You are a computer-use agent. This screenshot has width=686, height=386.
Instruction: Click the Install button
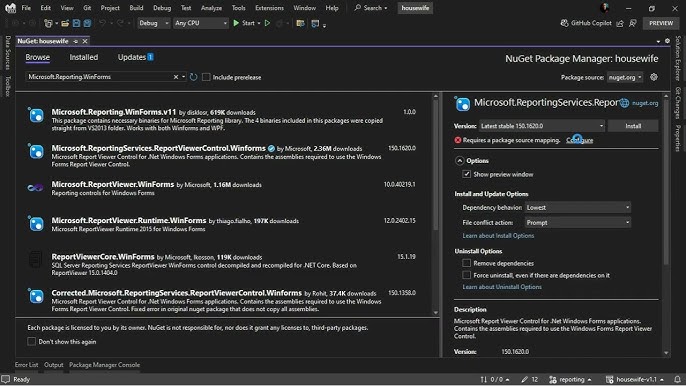pyautogui.click(x=633, y=126)
